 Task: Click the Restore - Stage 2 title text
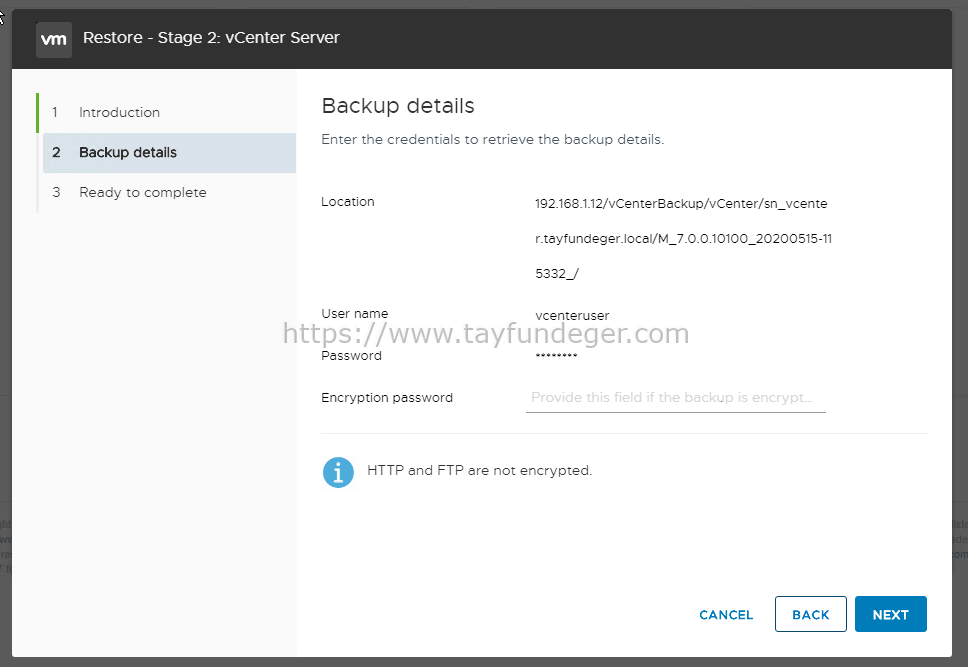[x=211, y=38]
